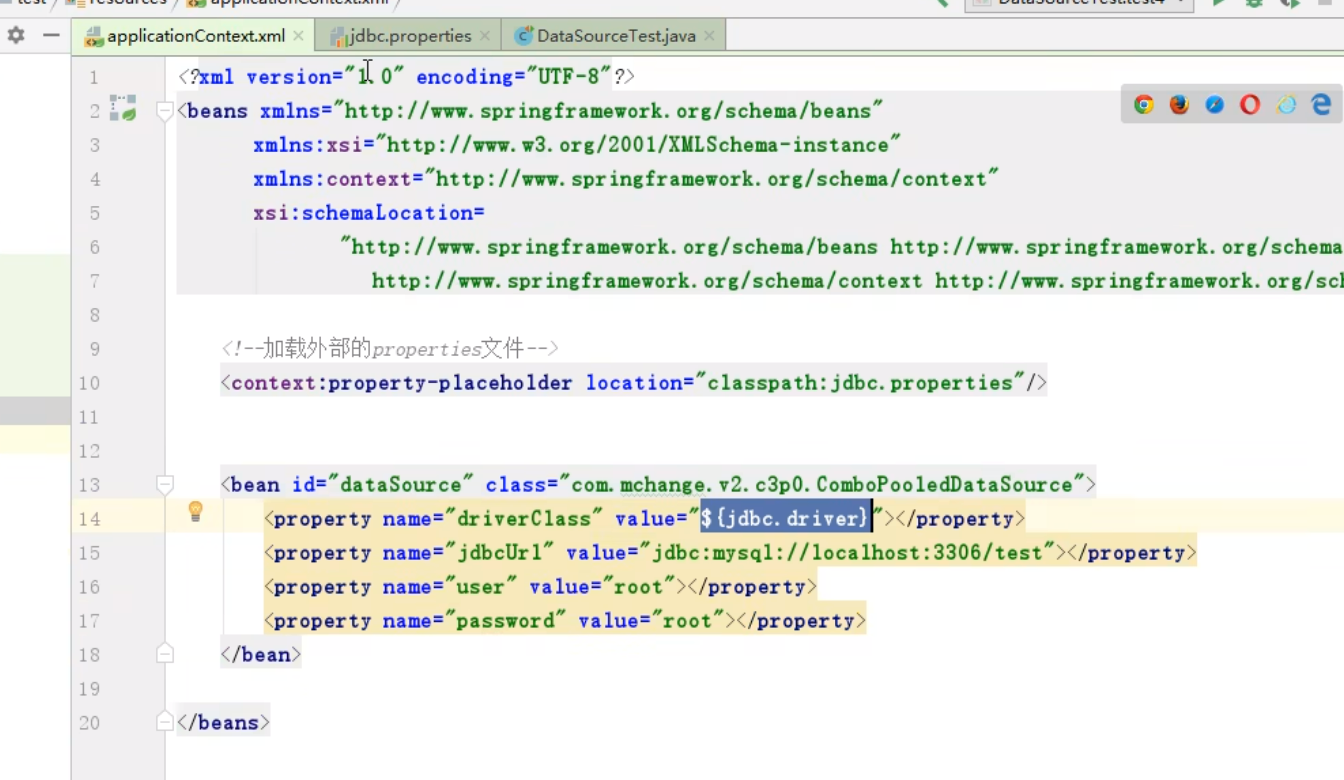Image resolution: width=1344 pixels, height=780 pixels.
Task: Open preview in Safari browser icon
Action: (x=1215, y=105)
